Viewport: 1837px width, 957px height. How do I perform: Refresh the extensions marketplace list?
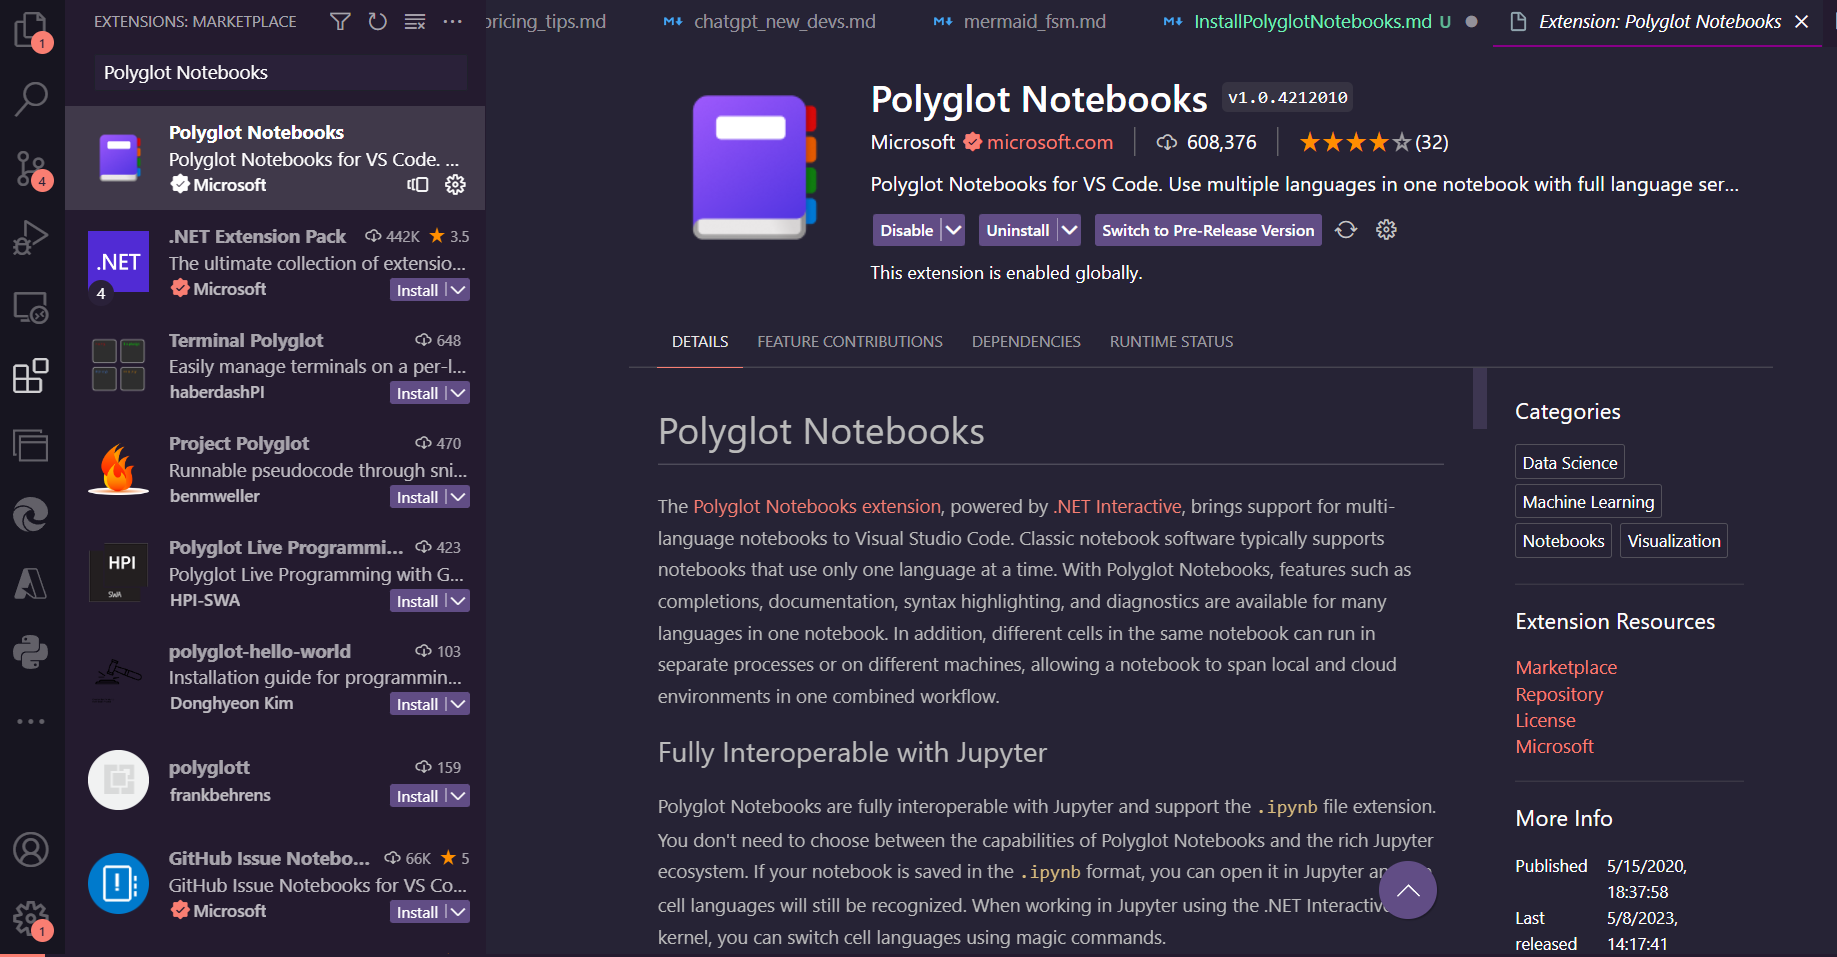[x=377, y=21]
